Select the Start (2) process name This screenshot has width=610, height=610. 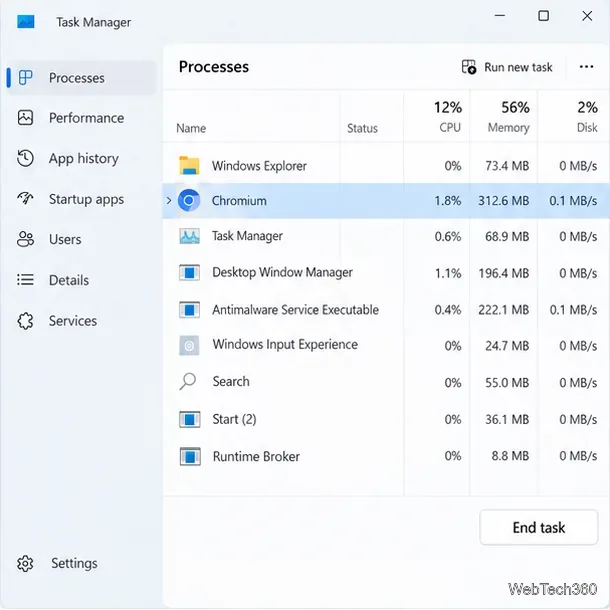click(x=234, y=419)
